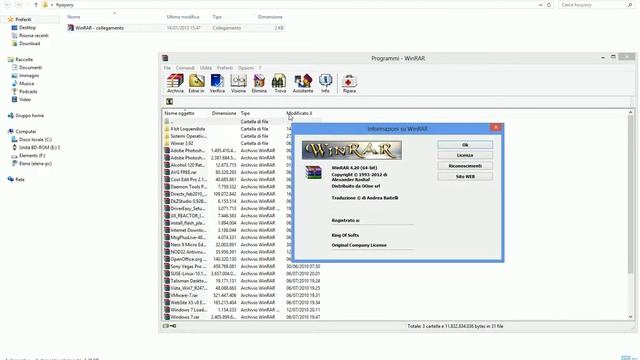Screen dimensions: 640x360
Task: Click the Licenza button
Action: [465, 156]
